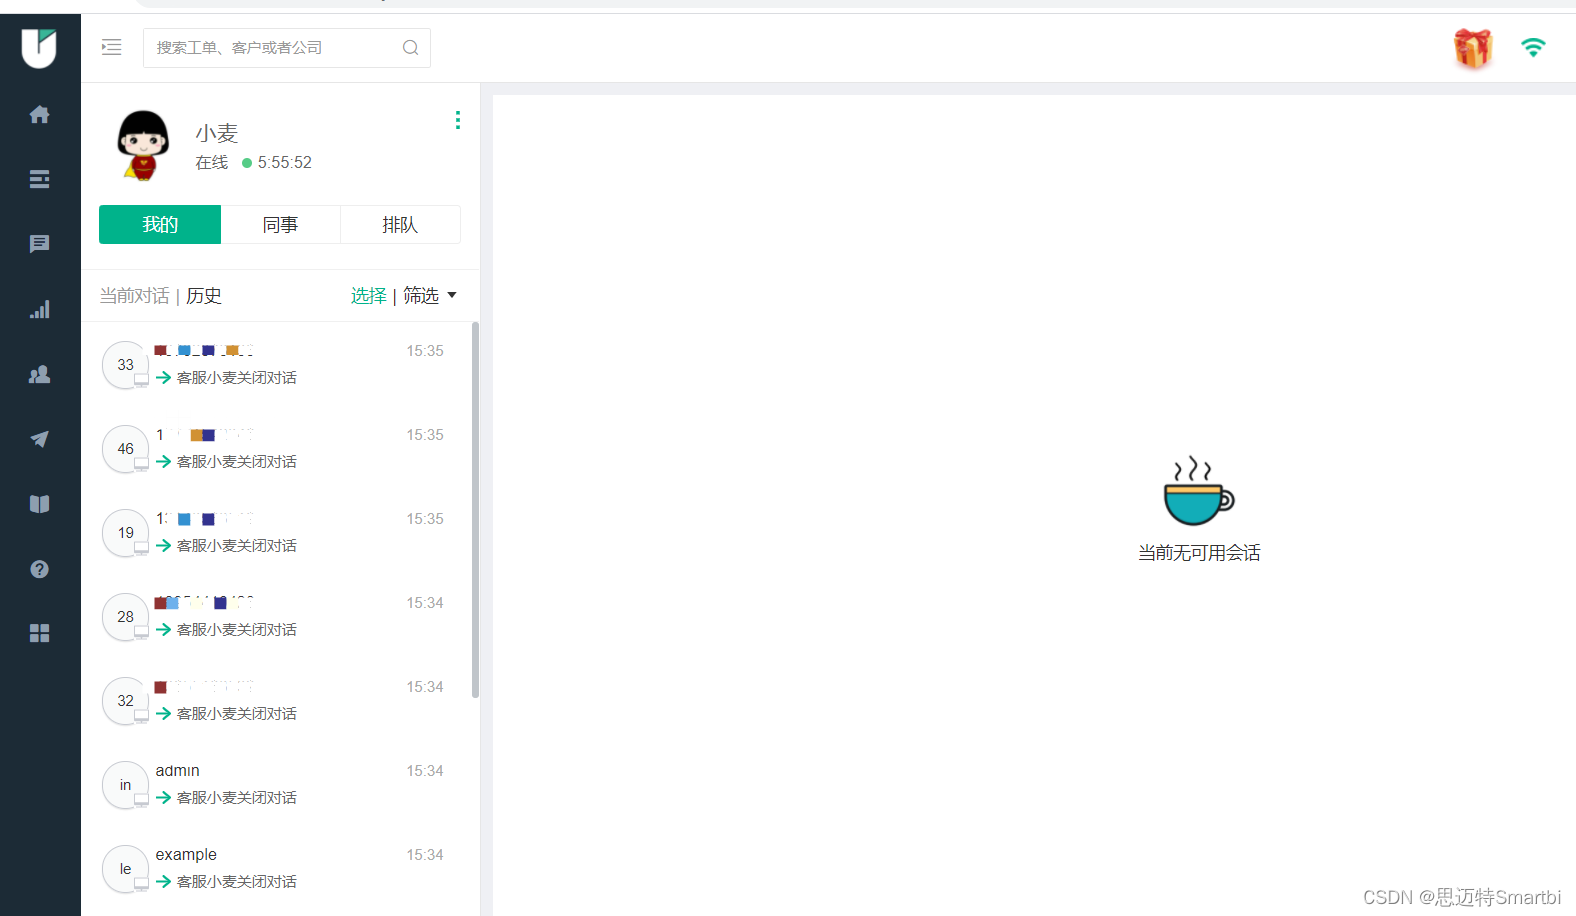Viewport: 1576px width, 916px height.
Task: Open the home icon in left sidebar
Action: (40, 114)
